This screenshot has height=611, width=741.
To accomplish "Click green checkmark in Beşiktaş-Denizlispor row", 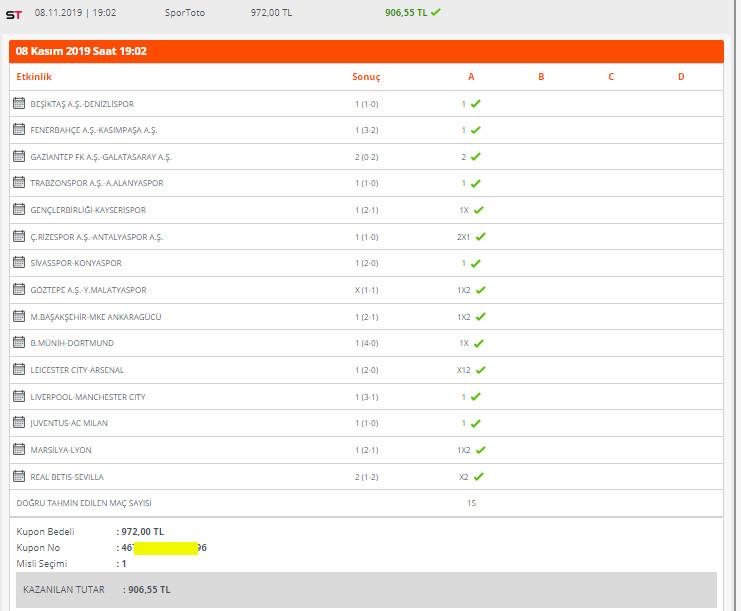I will [x=476, y=103].
